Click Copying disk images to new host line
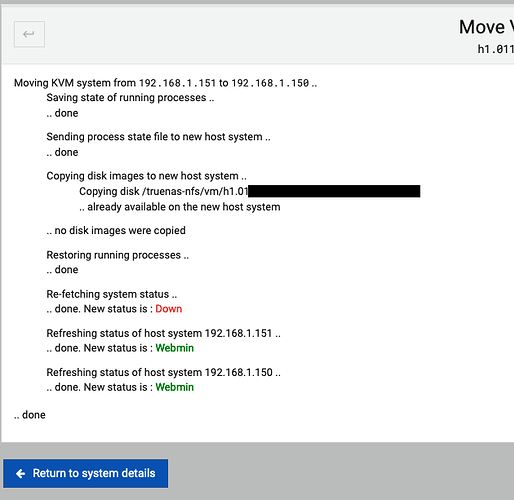 pyautogui.click(x=146, y=176)
